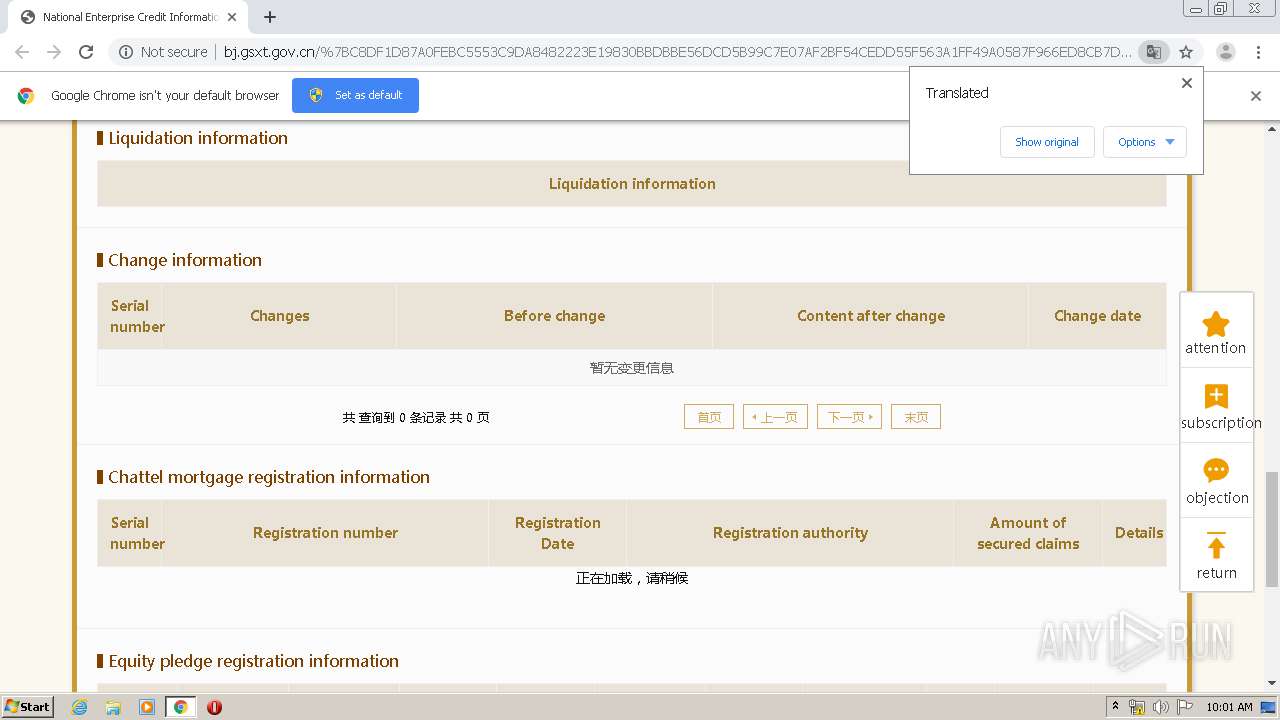Viewport: 1280px width, 720px height.
Task: Close the Translated popup
Action: (x=1187, y=83)
